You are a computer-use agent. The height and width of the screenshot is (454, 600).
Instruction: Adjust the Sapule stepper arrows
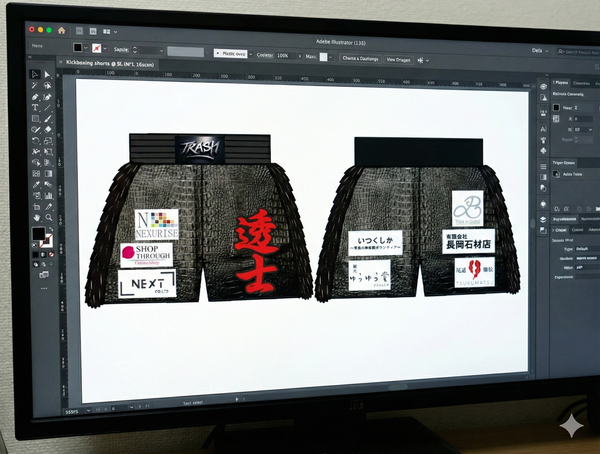click(135, 50)
